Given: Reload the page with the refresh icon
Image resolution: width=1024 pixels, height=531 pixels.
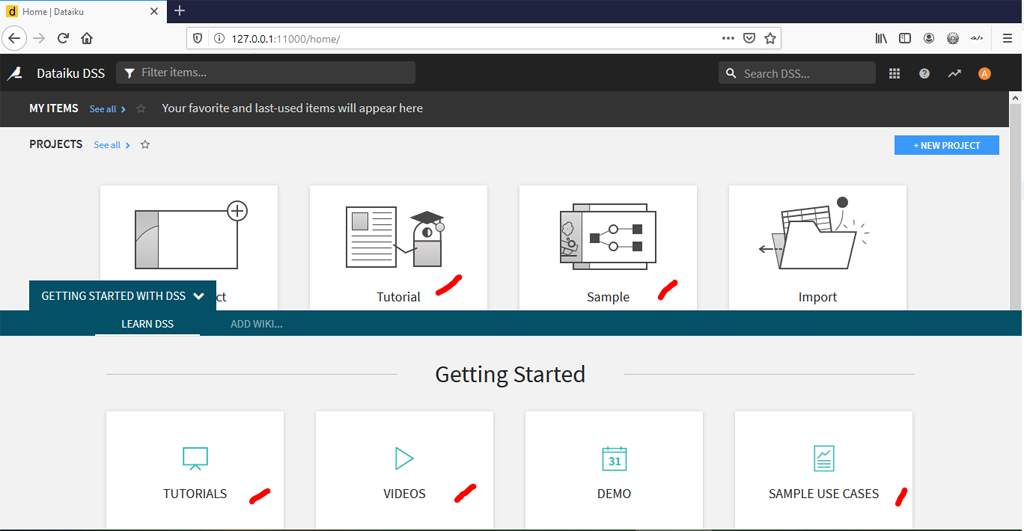Looking at the screenshot, I should [x=63, y=39].
